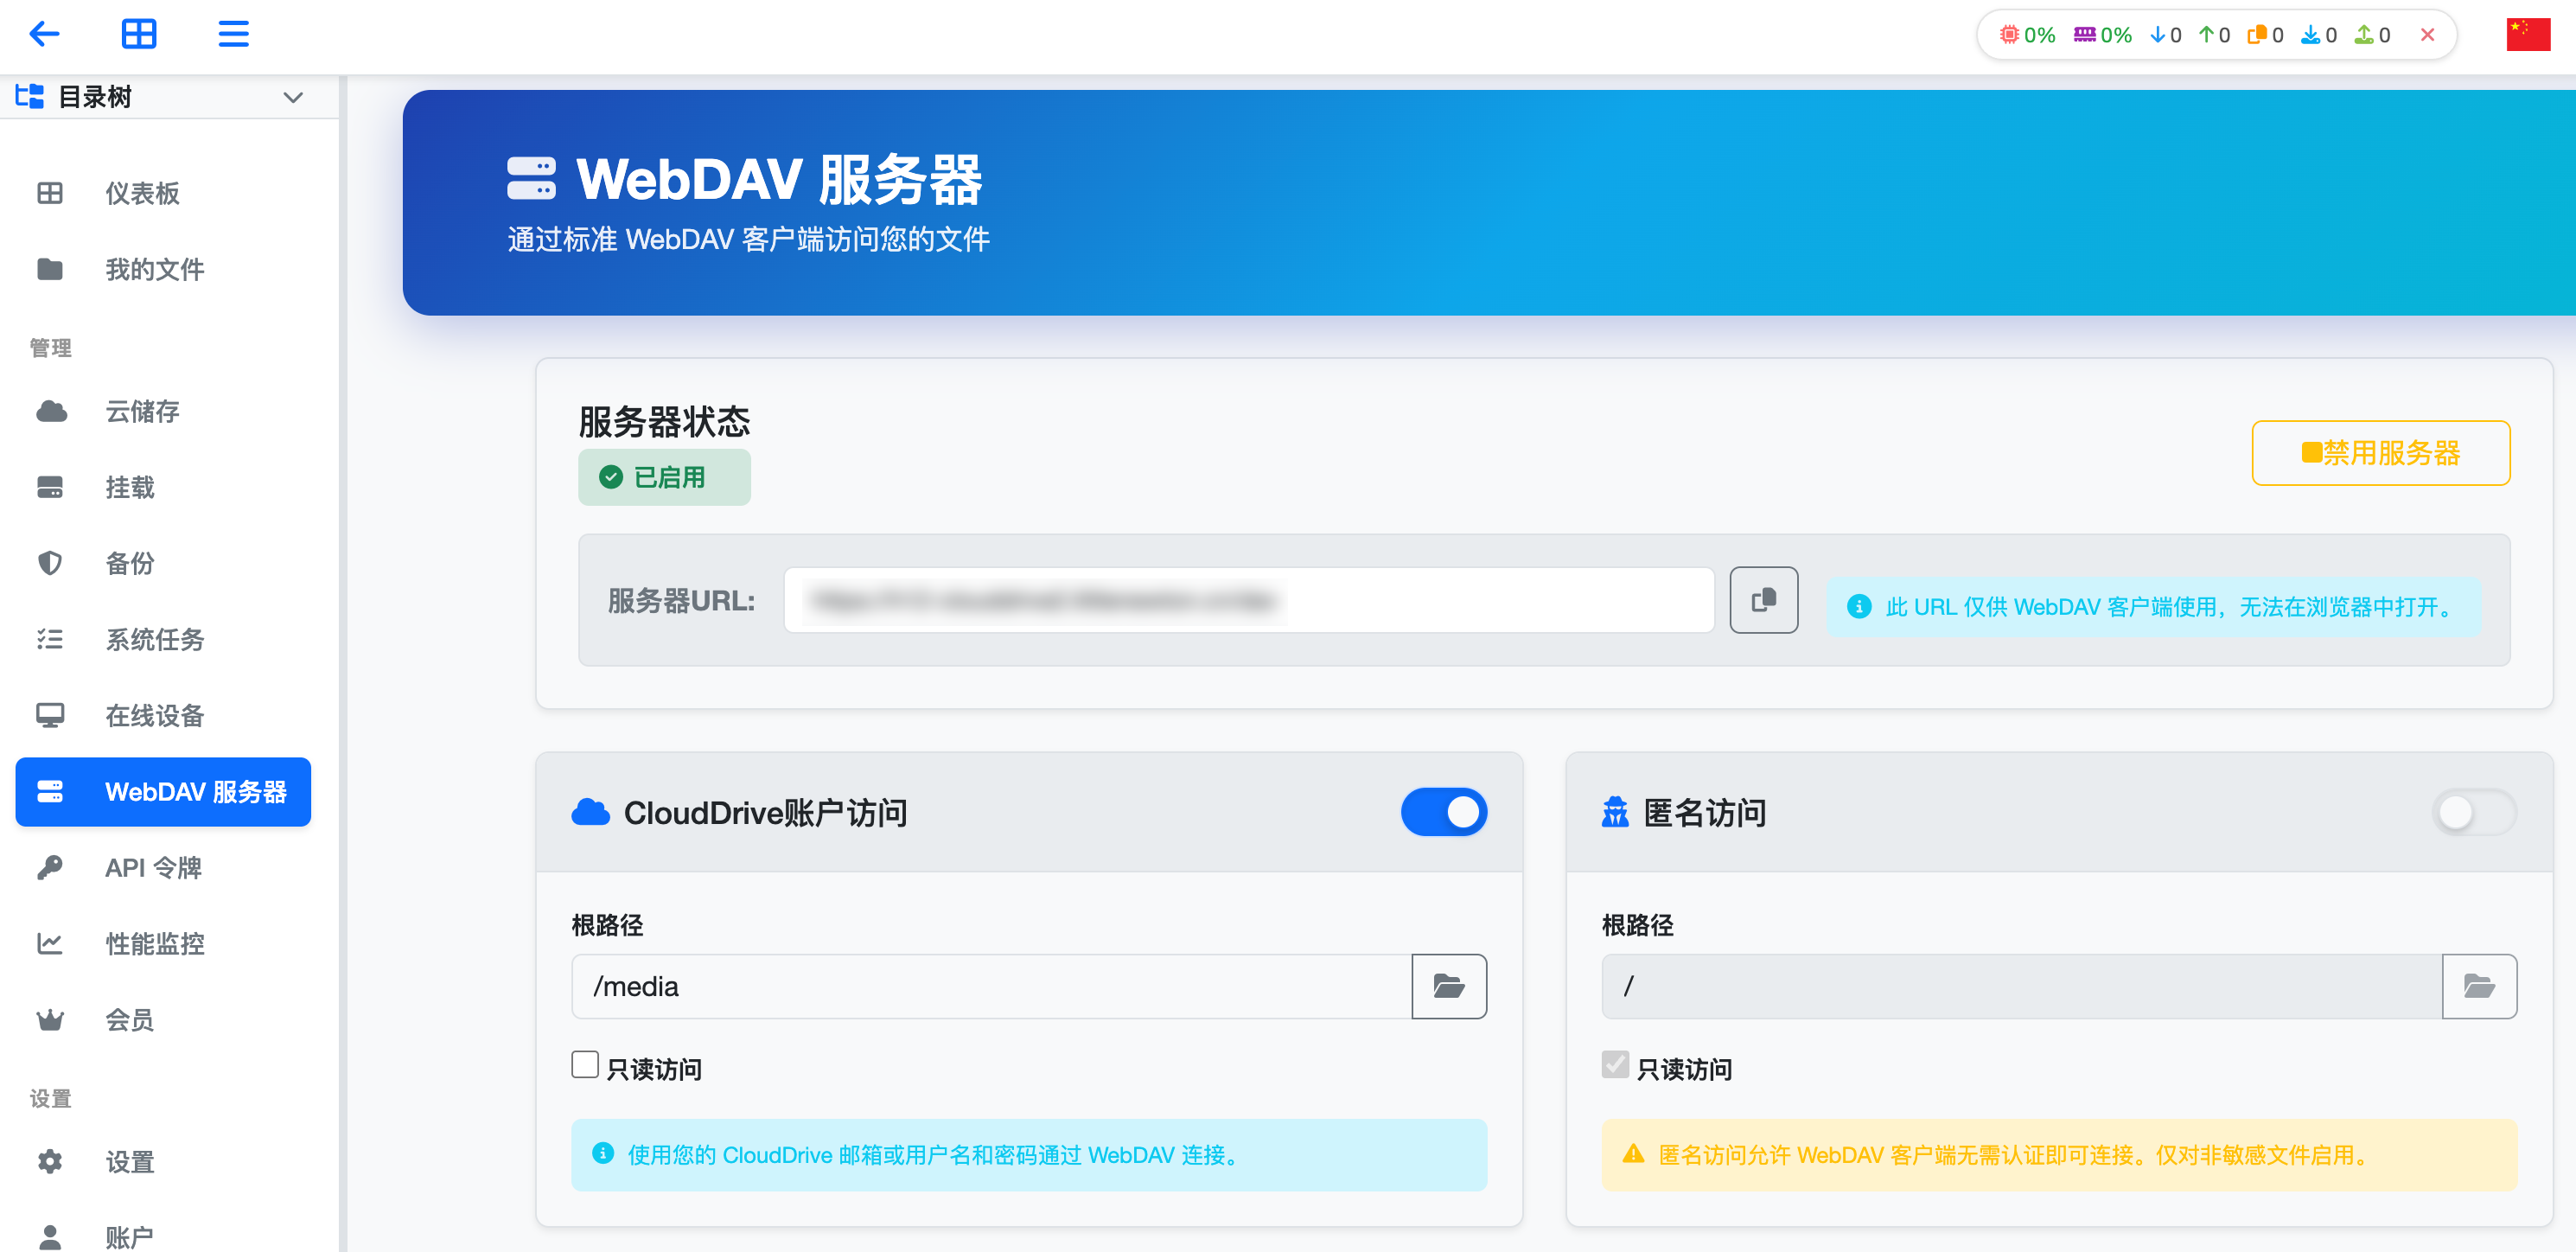Image resolution: width=2576 pixels, height=1252 pixels.
Task: Go to the 备份 section
Action: point(128,563)
